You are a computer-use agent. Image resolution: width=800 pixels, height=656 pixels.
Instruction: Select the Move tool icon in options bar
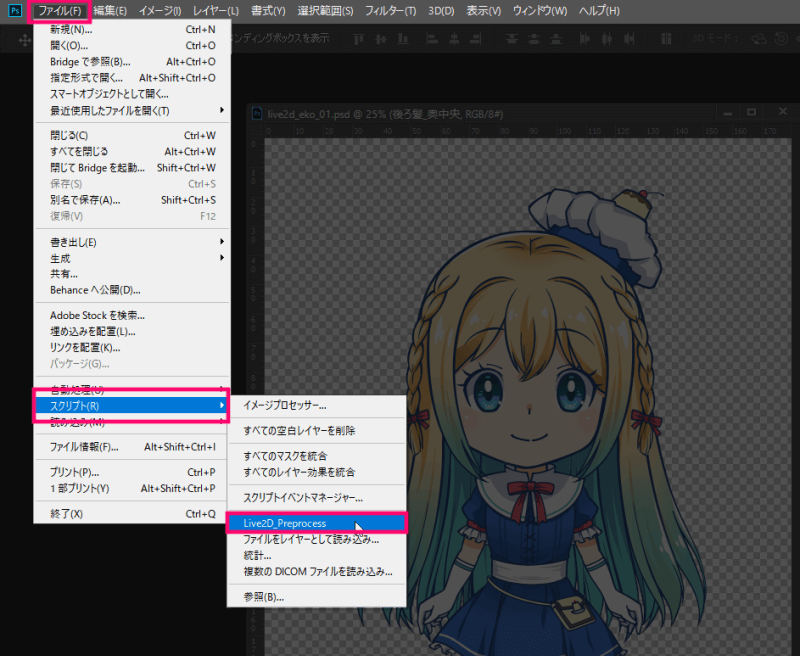click(24, 40)
